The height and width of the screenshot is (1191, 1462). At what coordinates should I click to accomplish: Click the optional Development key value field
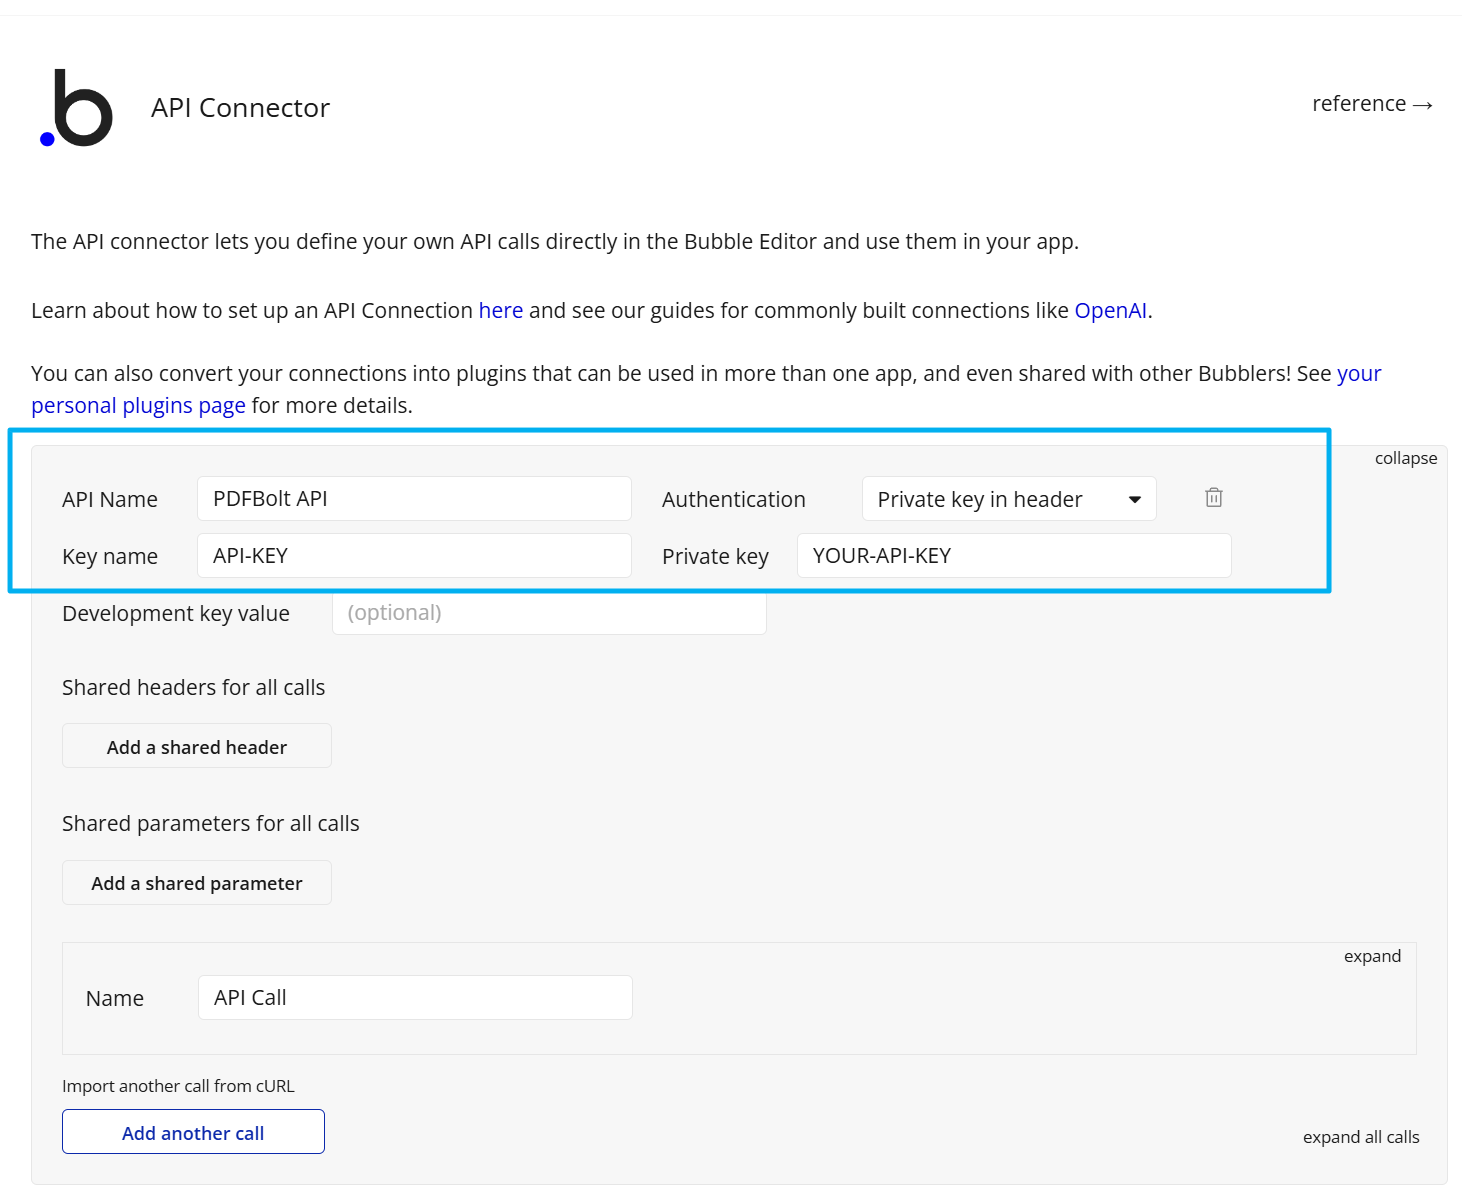548,612
